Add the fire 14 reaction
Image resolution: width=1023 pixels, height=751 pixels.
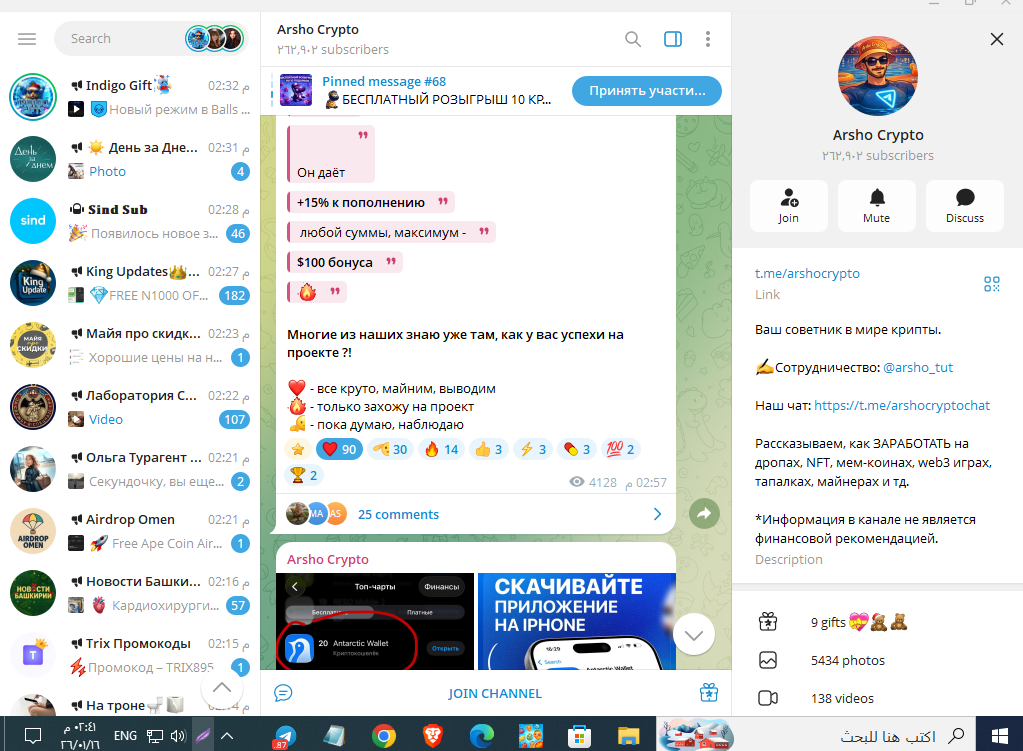(x=442, y=449)
